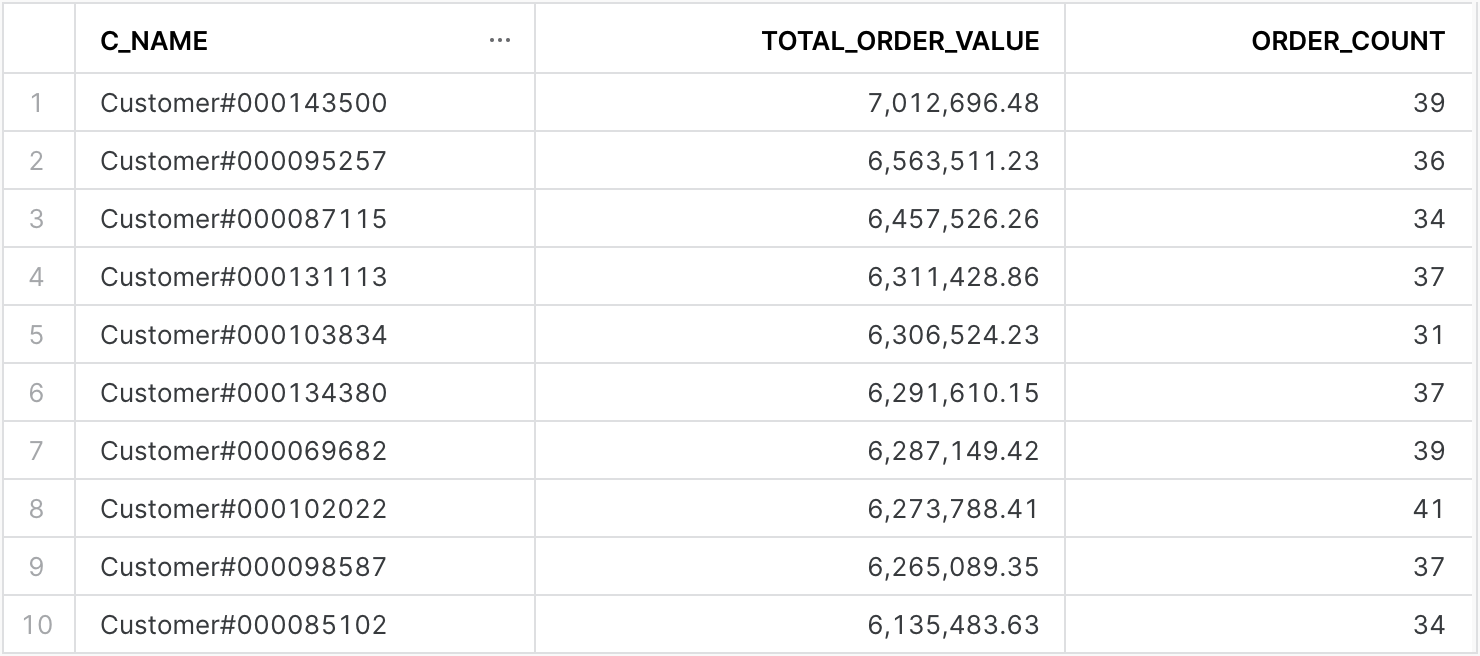Click the cell Customer#000143500
The height and width of the screenshot is (656, 1480).
click(x=305, y=102)
